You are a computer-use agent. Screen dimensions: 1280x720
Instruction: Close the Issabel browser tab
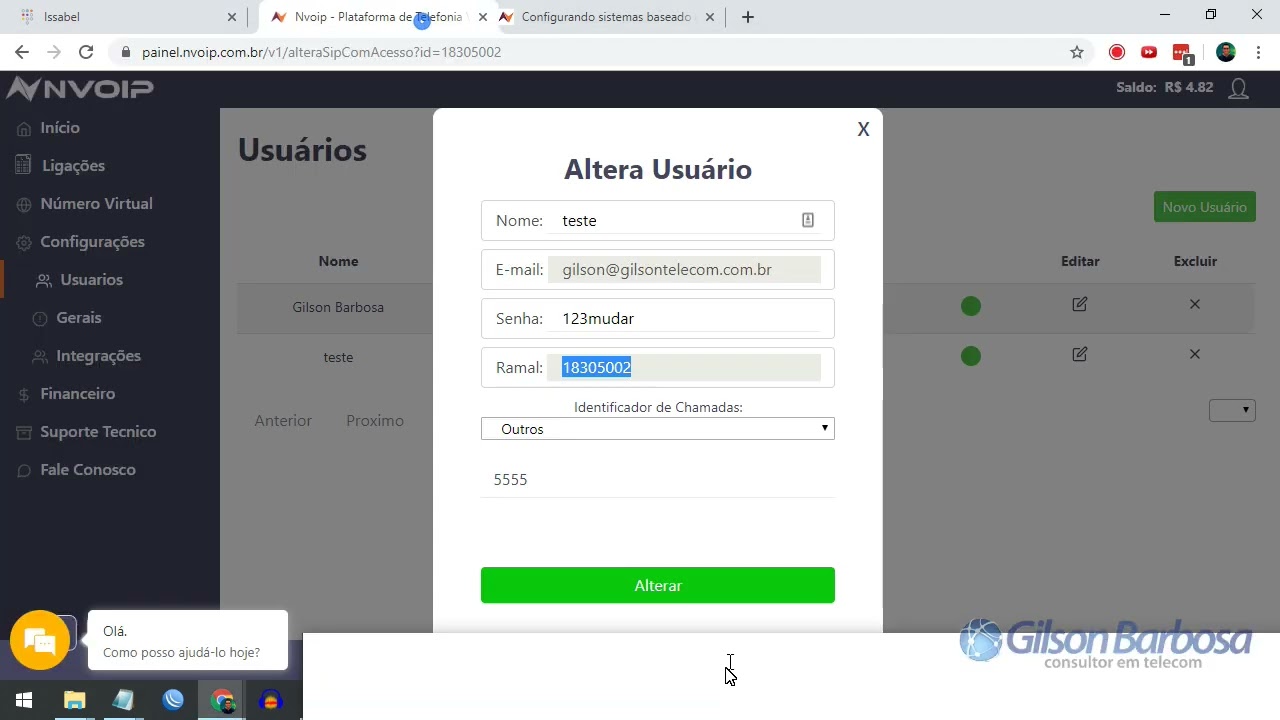pyautogui.click(x=232, y=17)
